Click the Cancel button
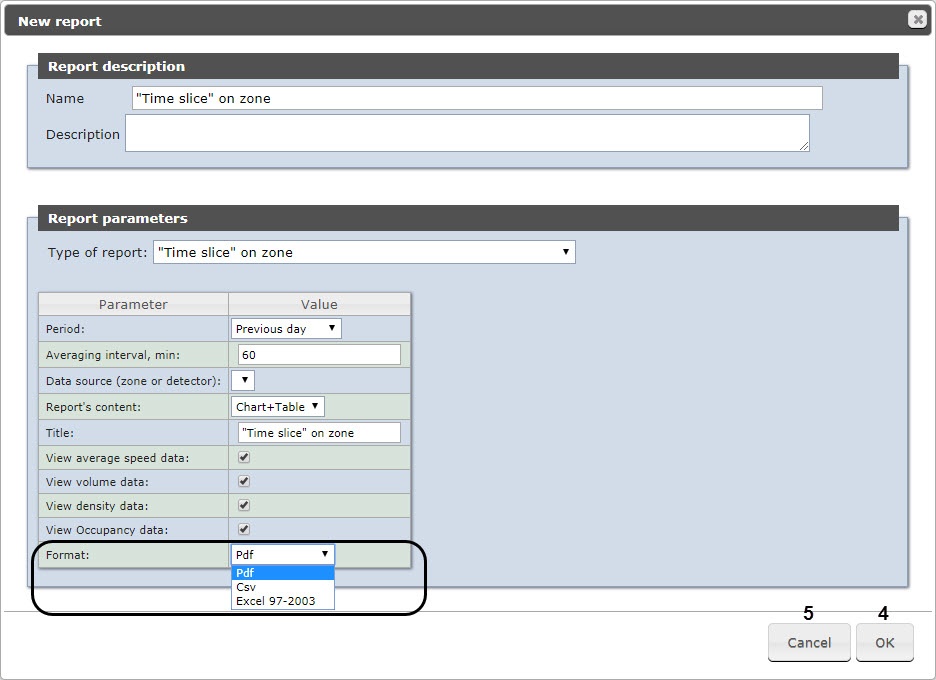This screenshot has width=936, height=680. pos(809,643)
